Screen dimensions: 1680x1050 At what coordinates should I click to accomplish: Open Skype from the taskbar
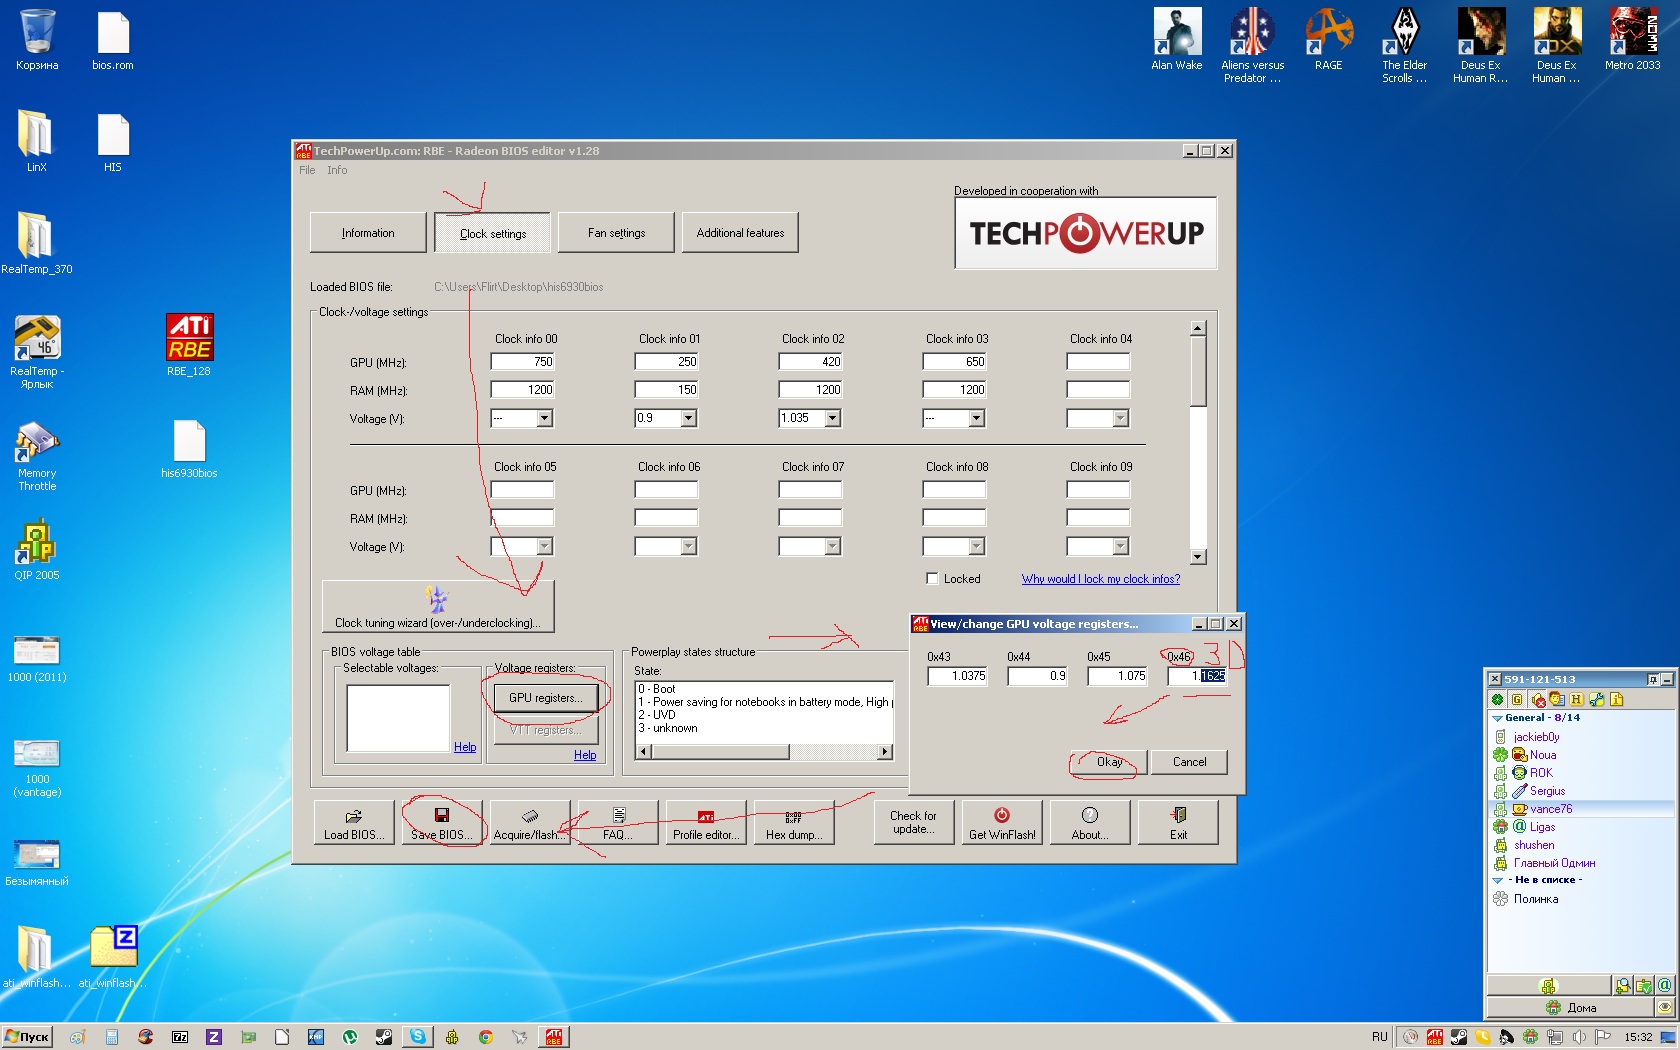(417, 1037)
